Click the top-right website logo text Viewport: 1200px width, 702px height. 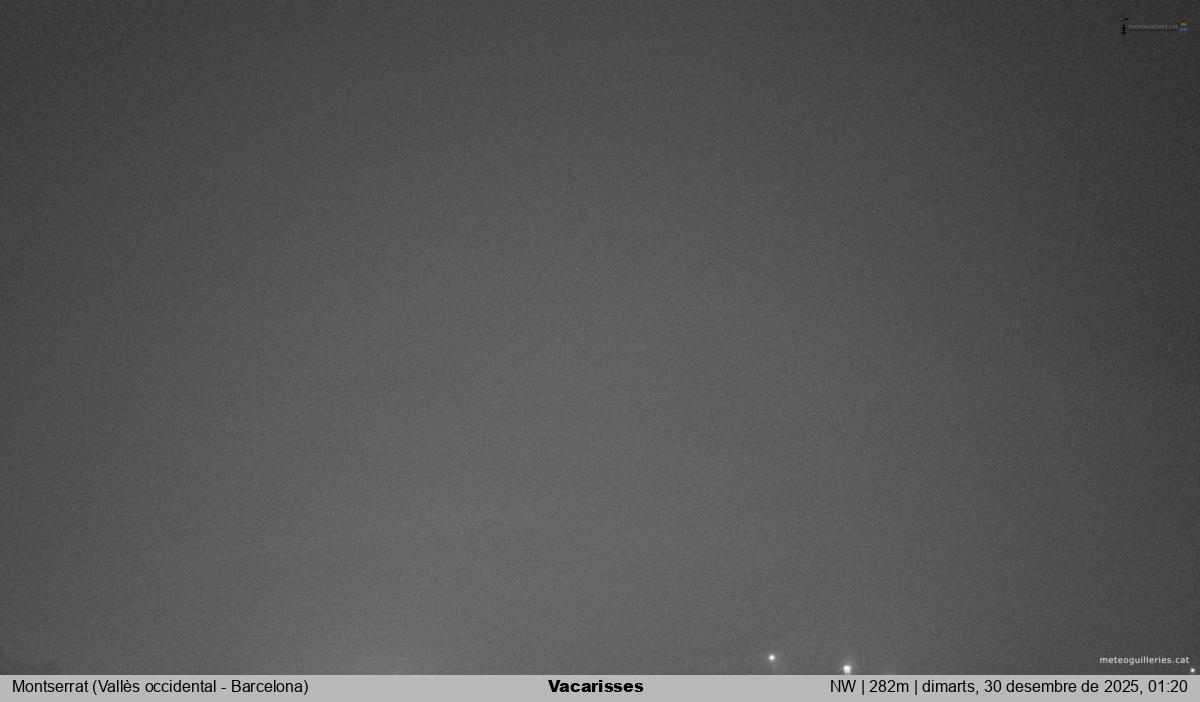click(x=1153, y=28)
